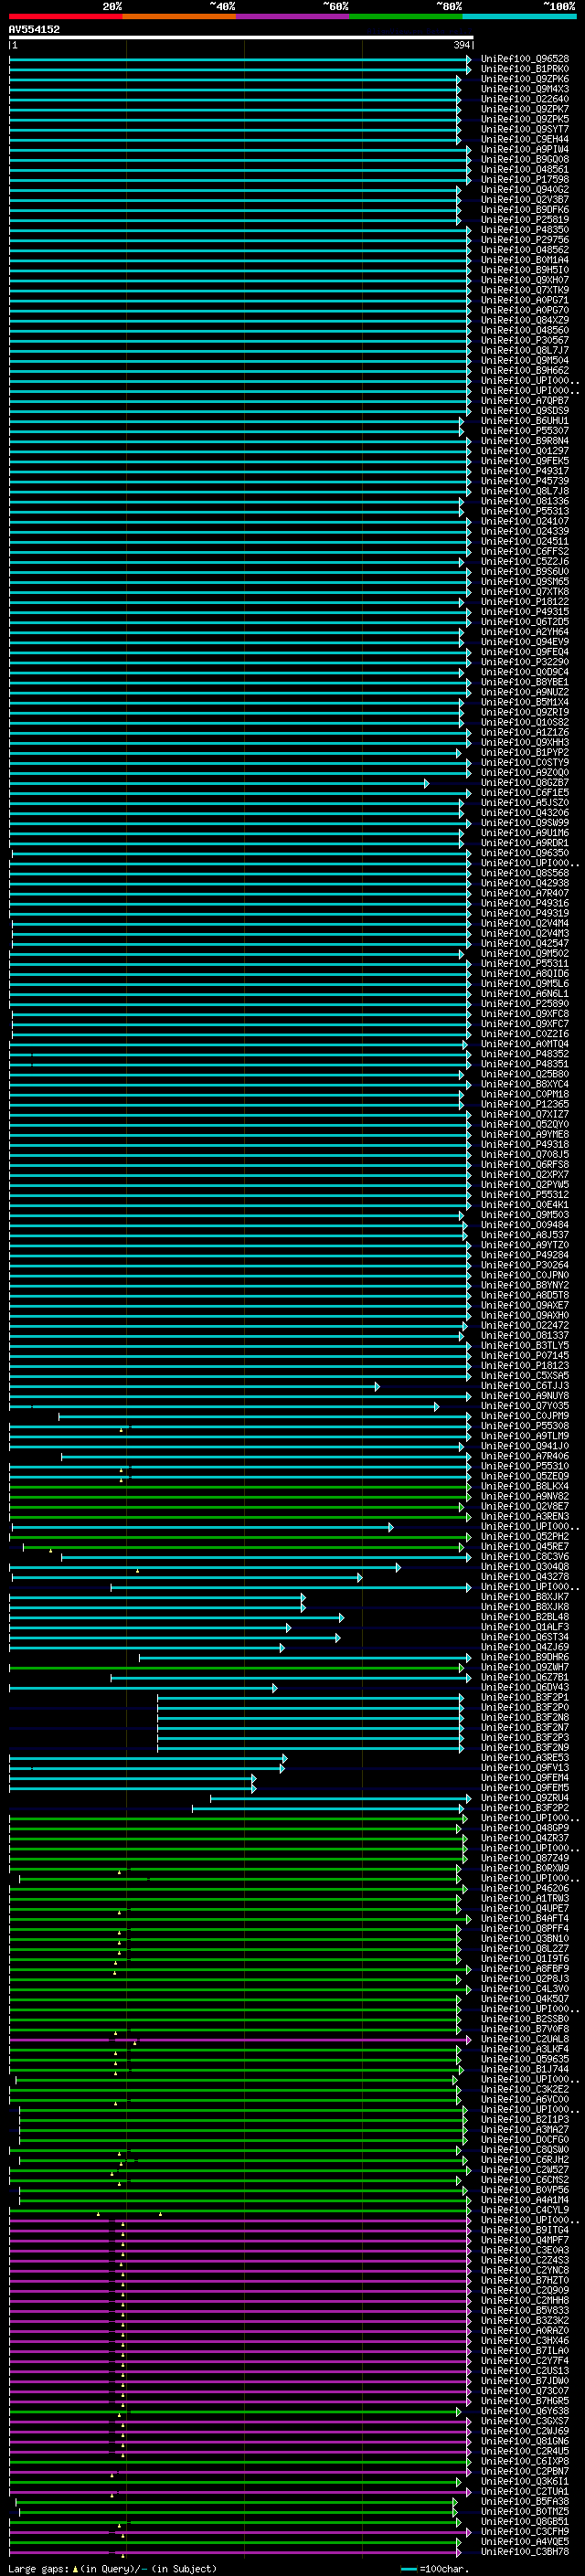Screen dimensions: 585x2576
Task: Select label UniRef100_Q45RE7
Action: coord(525,1547)
